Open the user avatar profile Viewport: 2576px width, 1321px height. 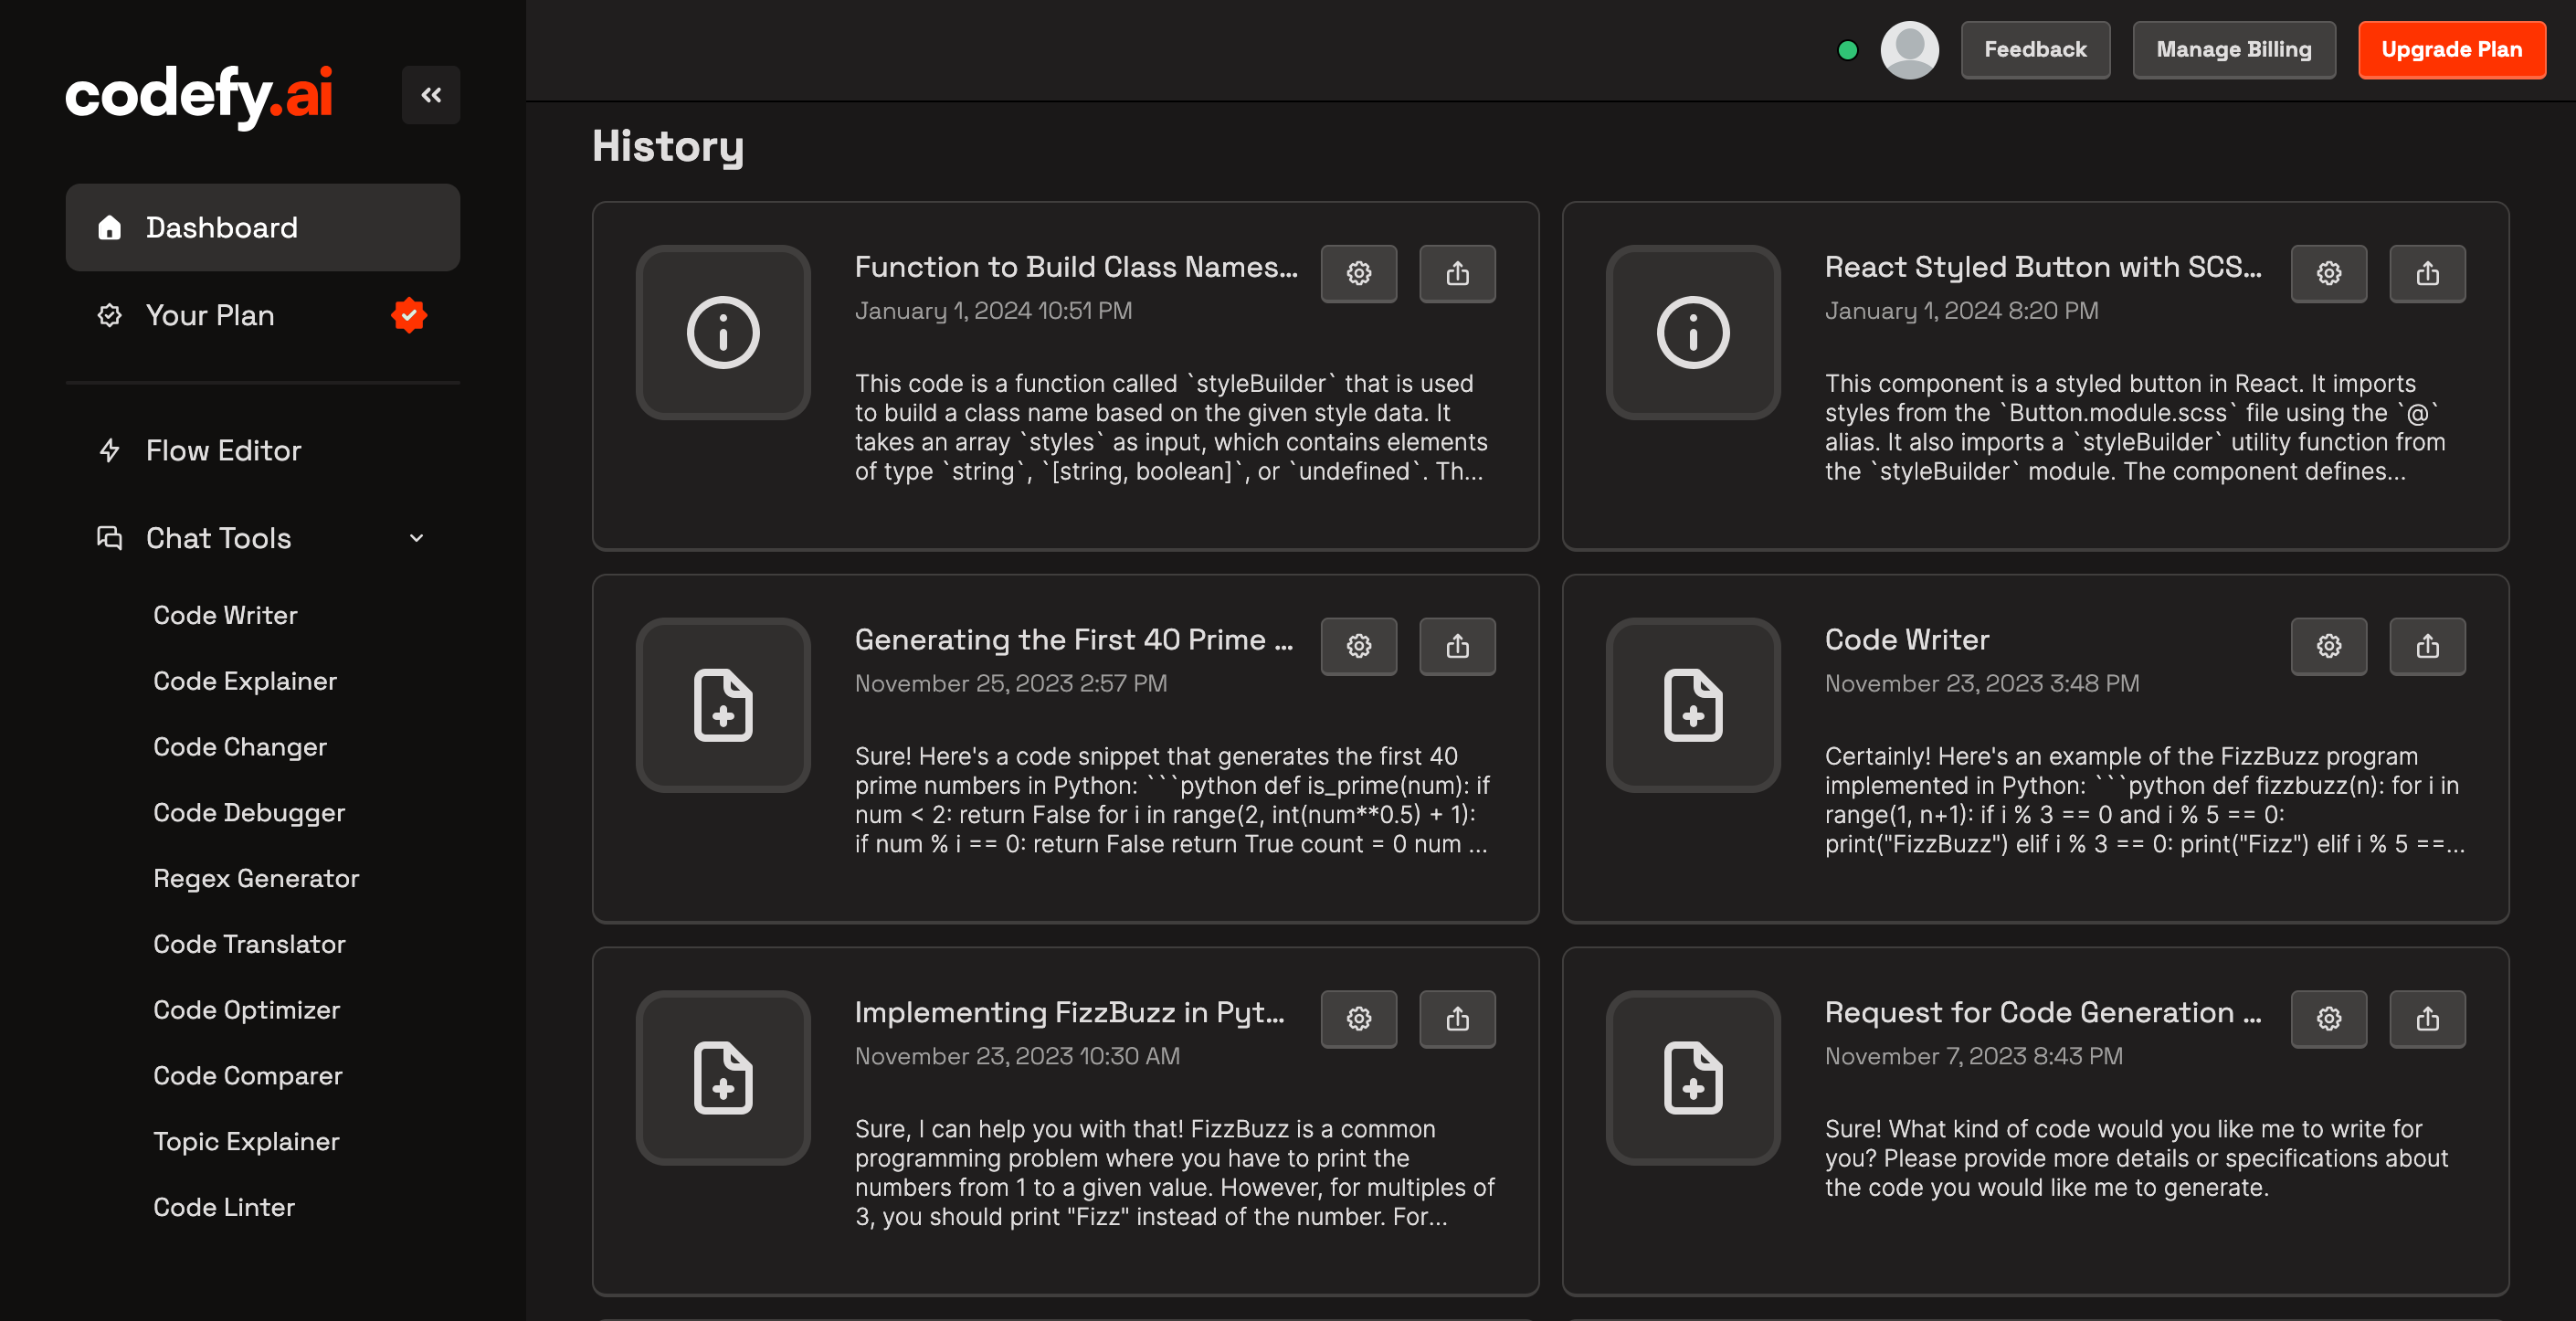1909,50
